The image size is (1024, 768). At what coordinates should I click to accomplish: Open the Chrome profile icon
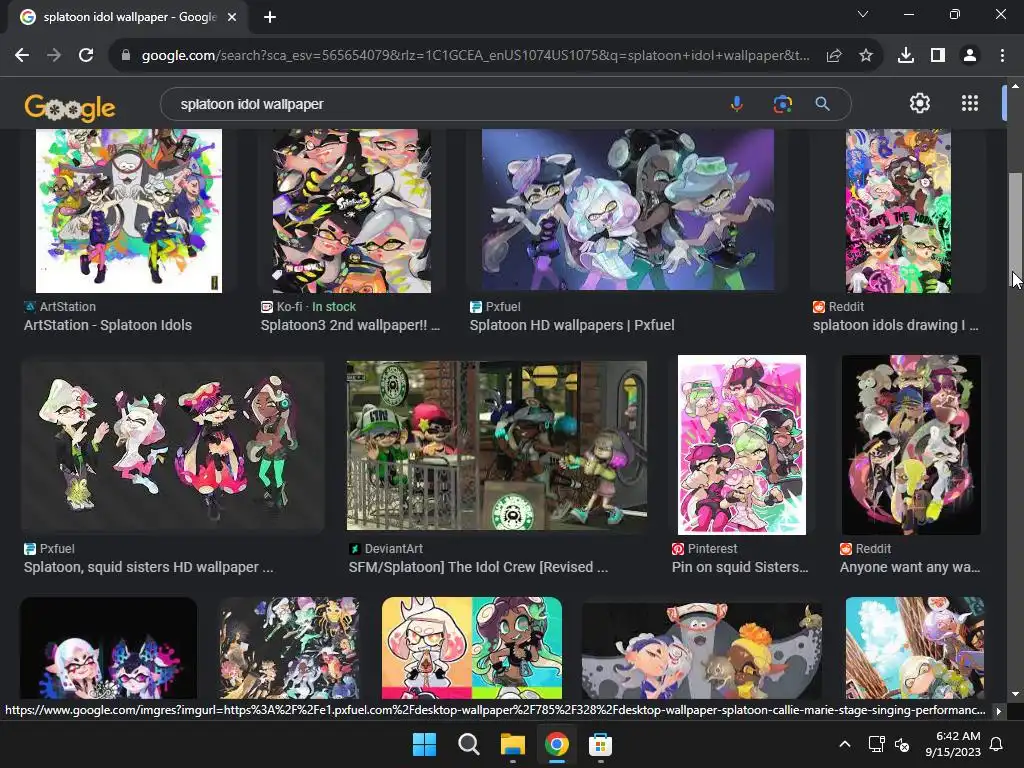970,56
